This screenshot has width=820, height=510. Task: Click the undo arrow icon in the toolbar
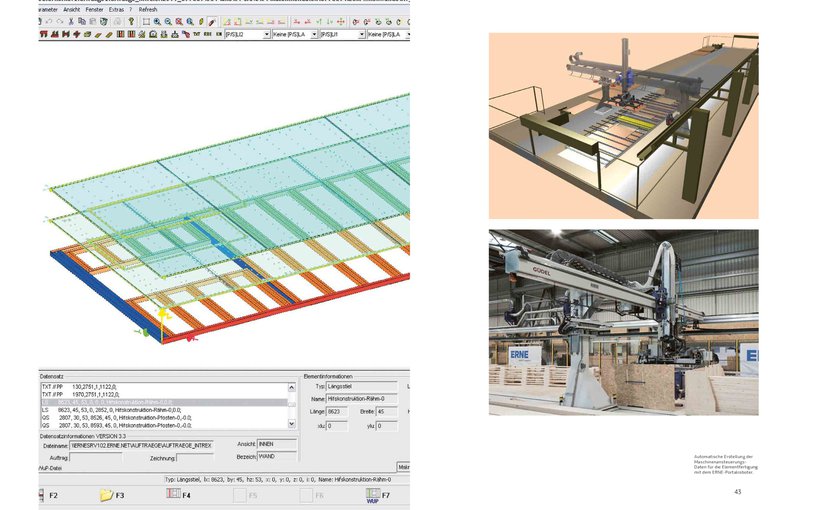49,21
